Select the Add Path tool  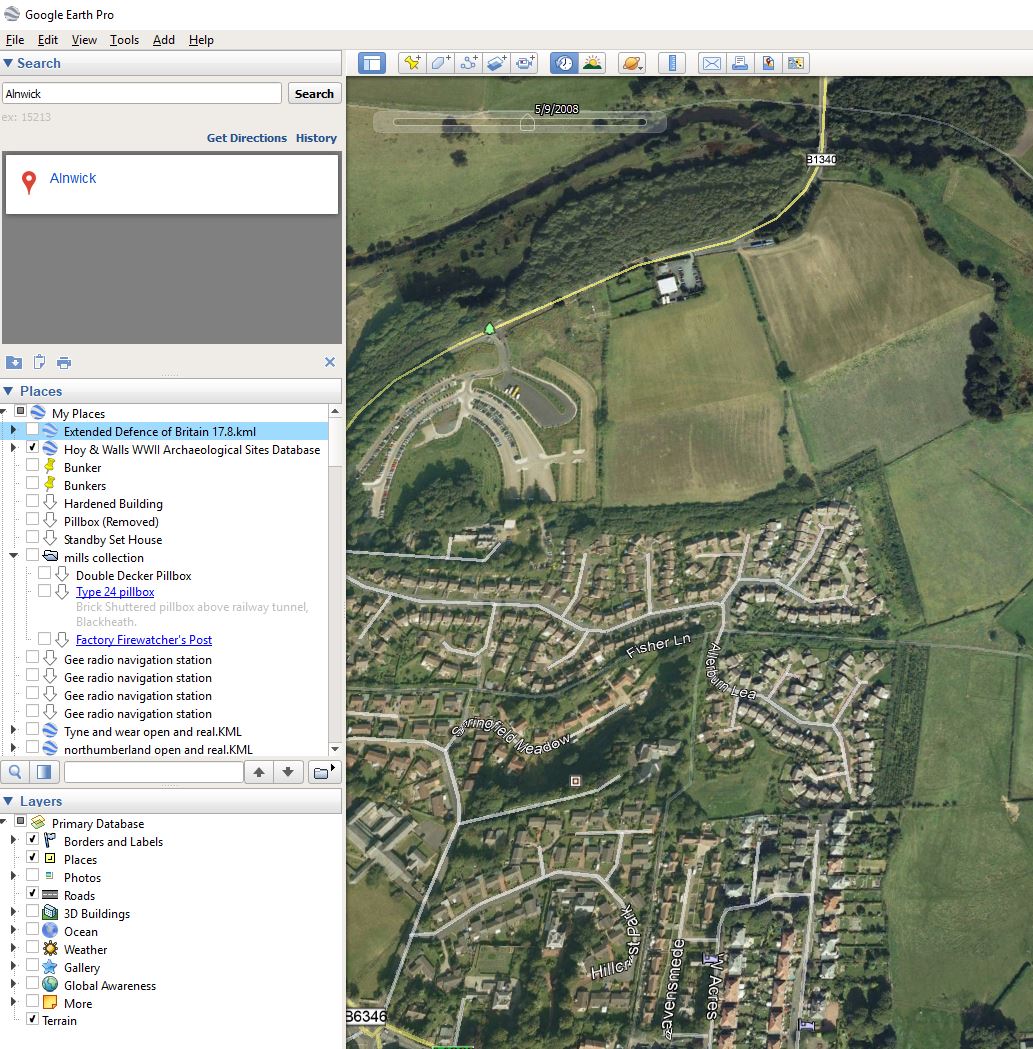point(468,63)
